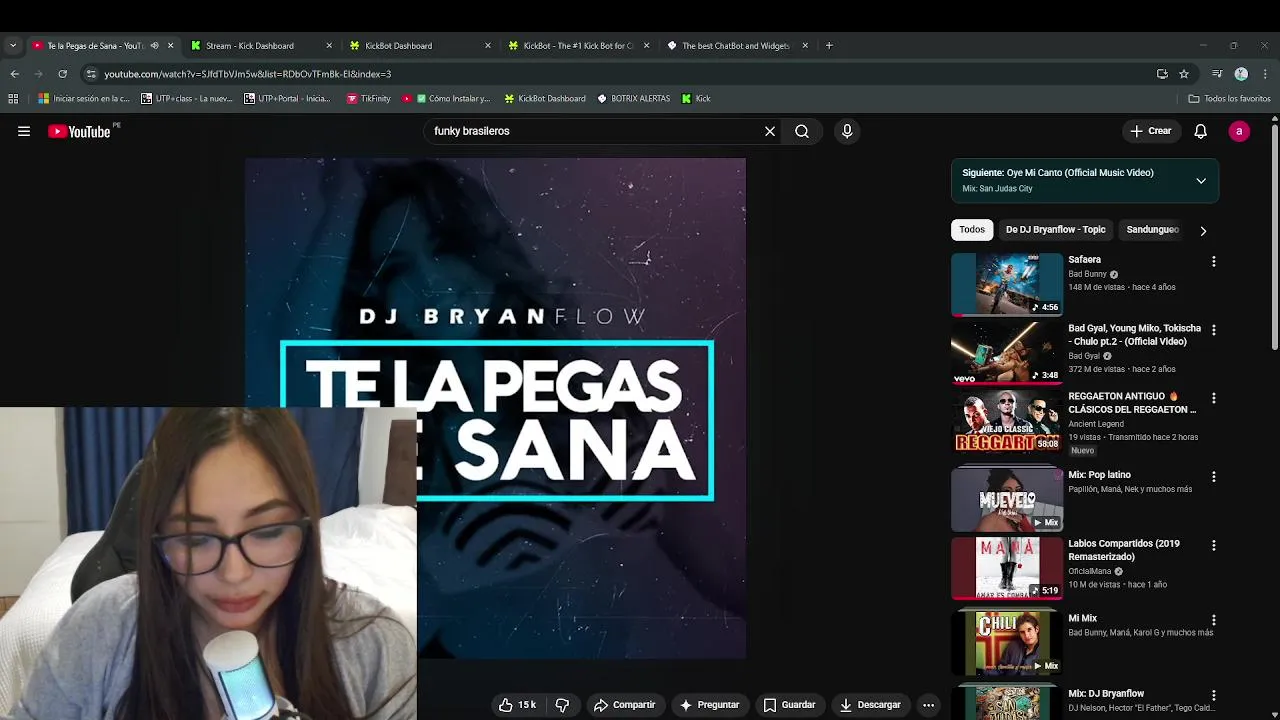Screen dimensions: 1280x720
Task: Share the video via Compartir
Action: click(624, 705)
